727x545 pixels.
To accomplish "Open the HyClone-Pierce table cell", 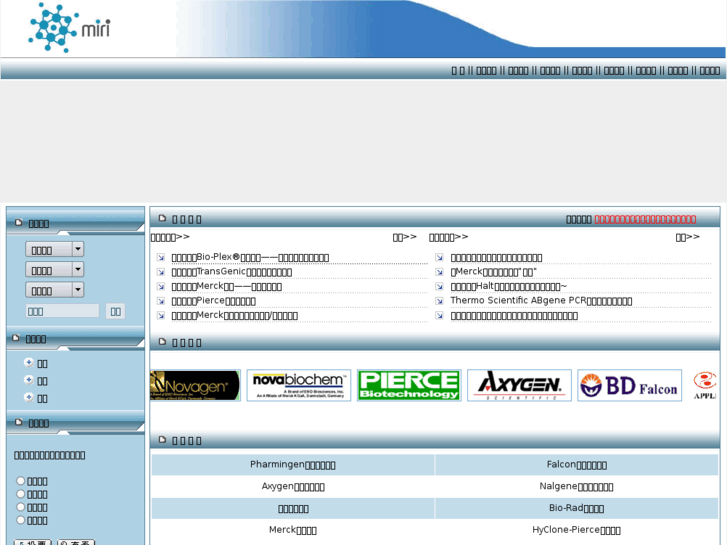I will coord(576,530).
